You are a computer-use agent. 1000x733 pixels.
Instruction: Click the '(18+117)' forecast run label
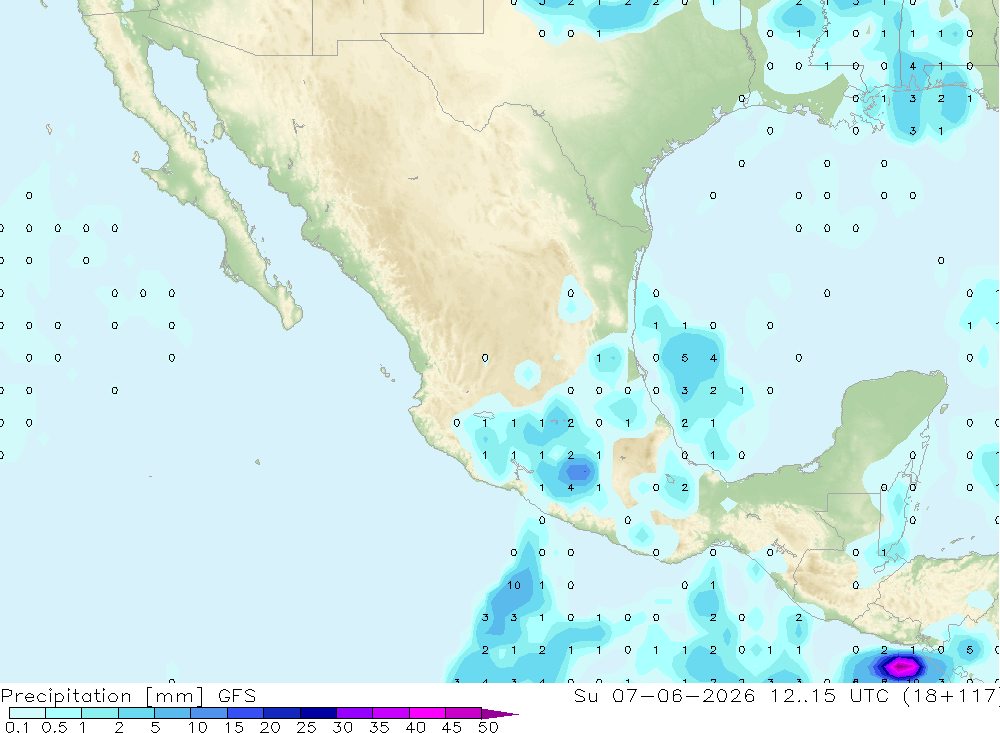tap(951, 696)
